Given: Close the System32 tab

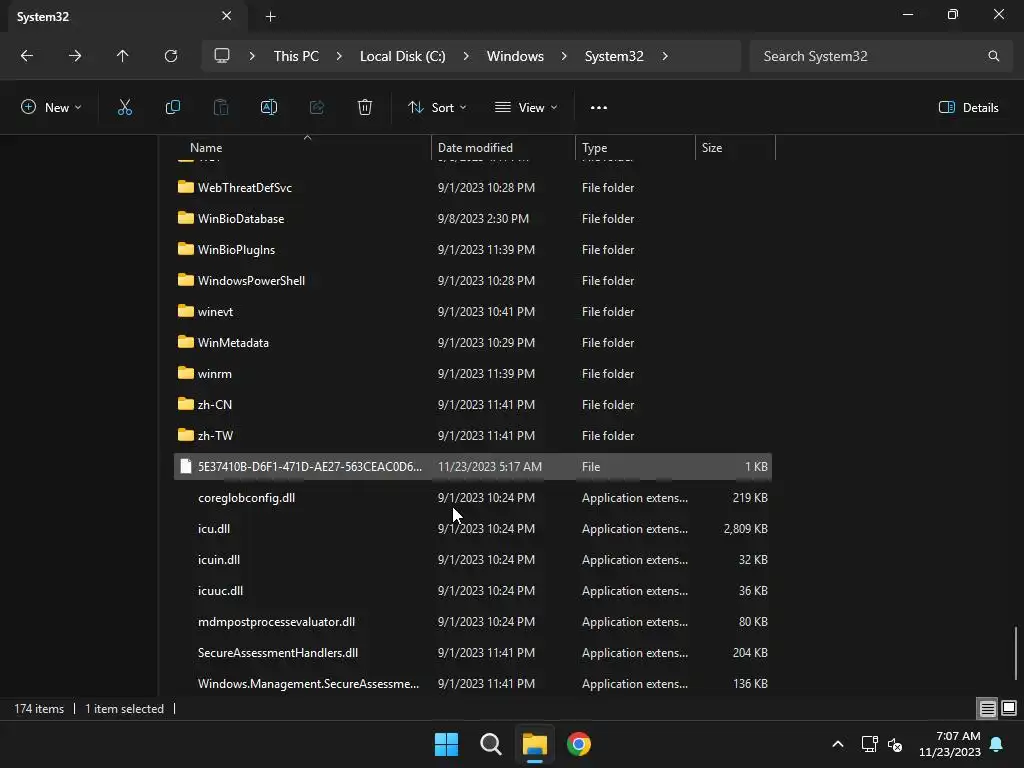Looking at the screenshot, I should coord(227,16).
